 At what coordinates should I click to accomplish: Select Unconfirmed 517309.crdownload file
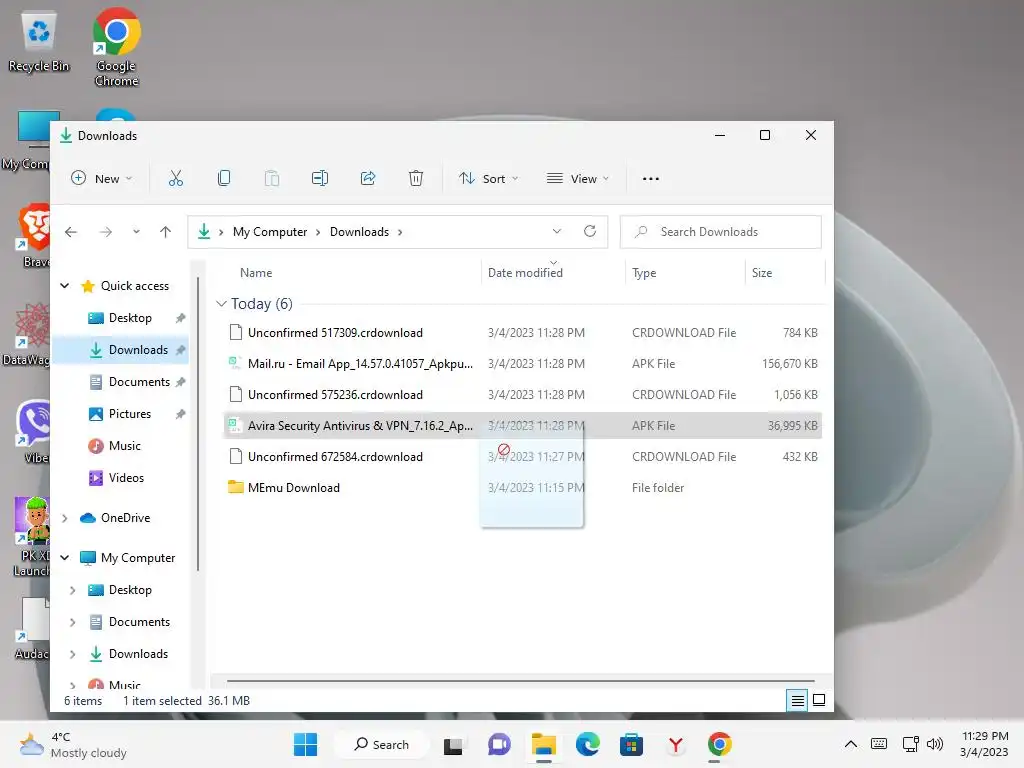click(x=522, y=333)
